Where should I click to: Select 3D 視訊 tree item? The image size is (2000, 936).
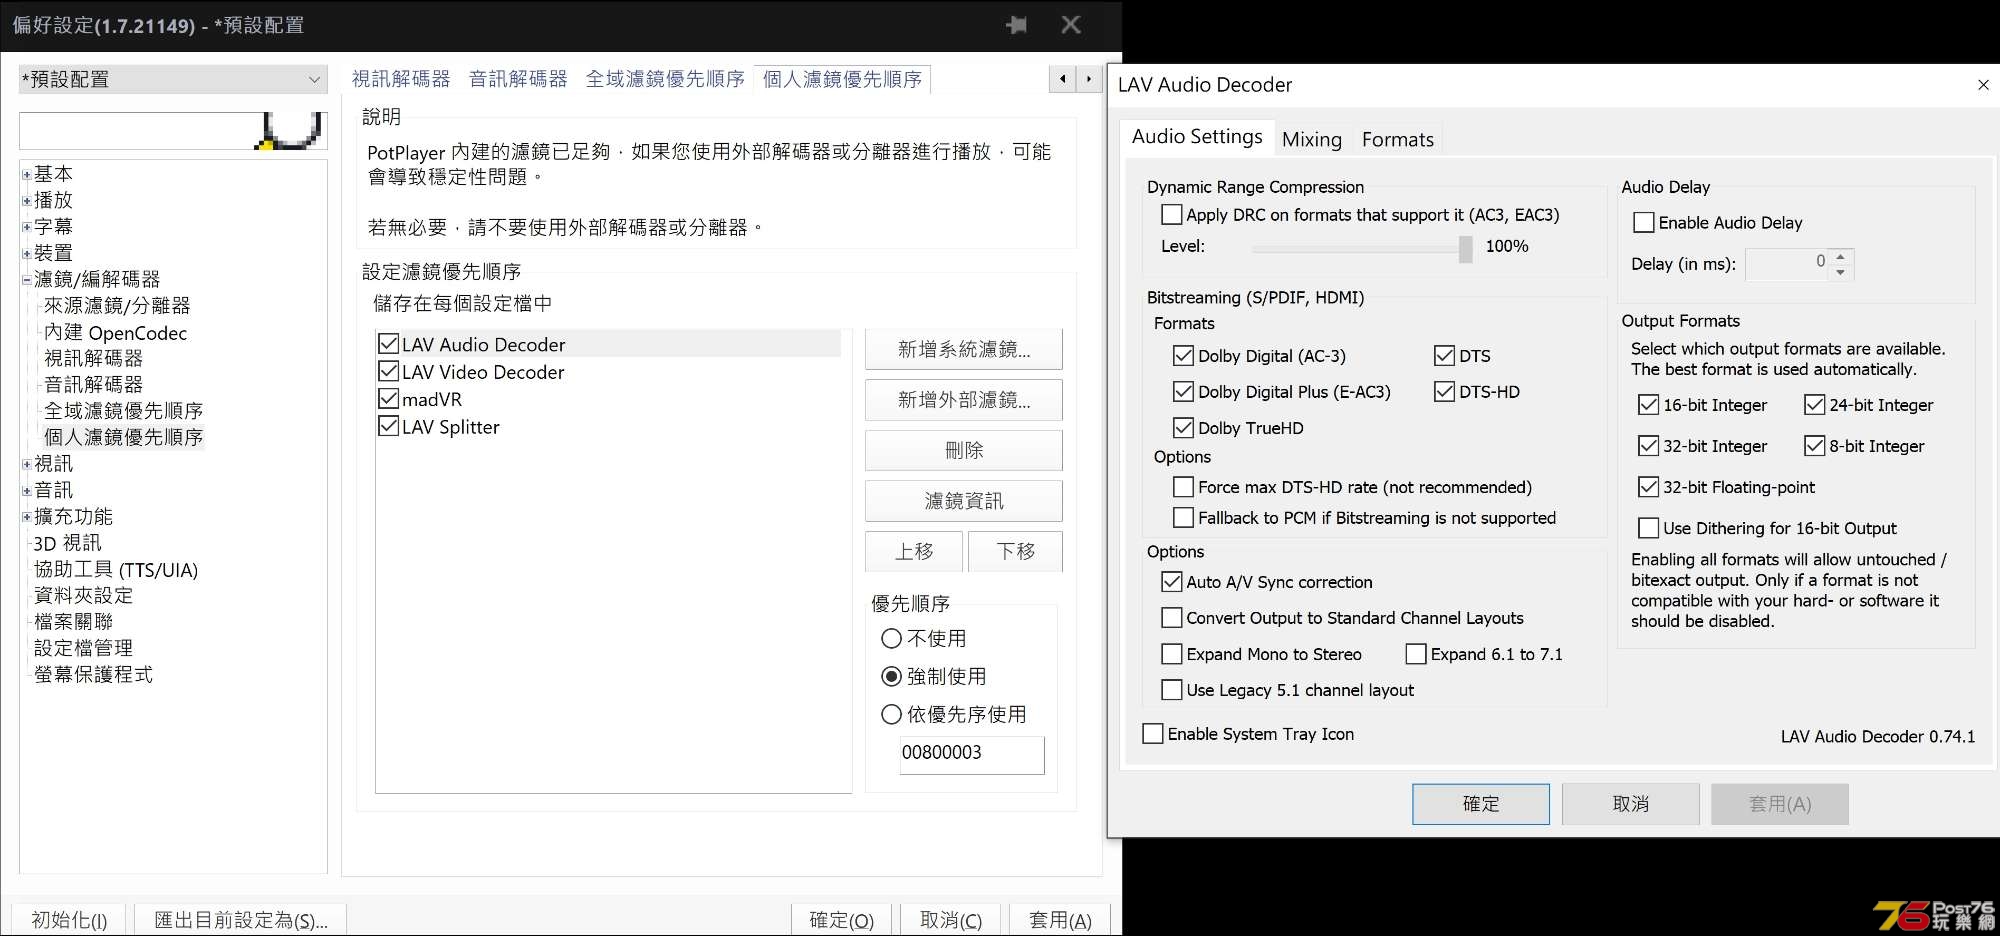(67, 543)
